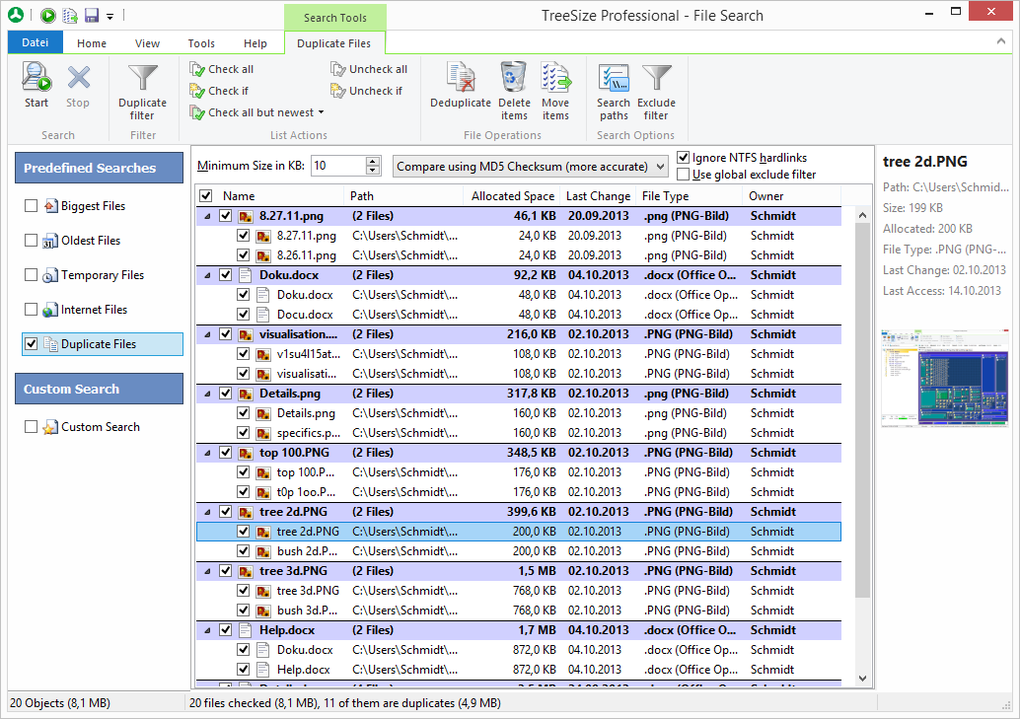Collapse the Help.docx group

coord(208,631)
